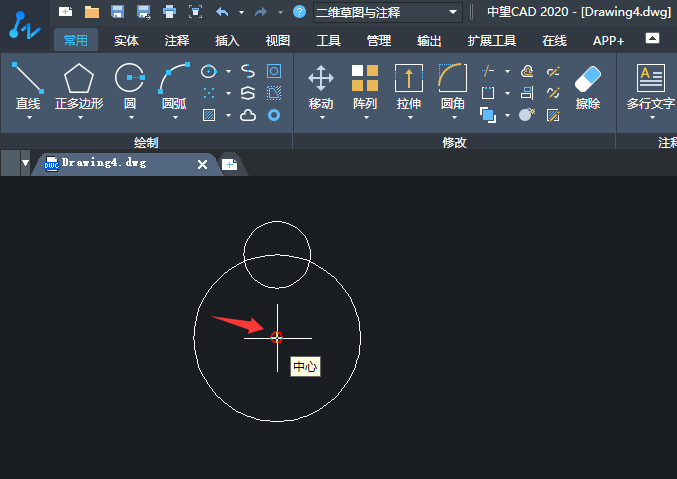The width and height of the screenshot is (677, 479).
Task: Print the drawing using printer icon
Action: tap(169, 12)
